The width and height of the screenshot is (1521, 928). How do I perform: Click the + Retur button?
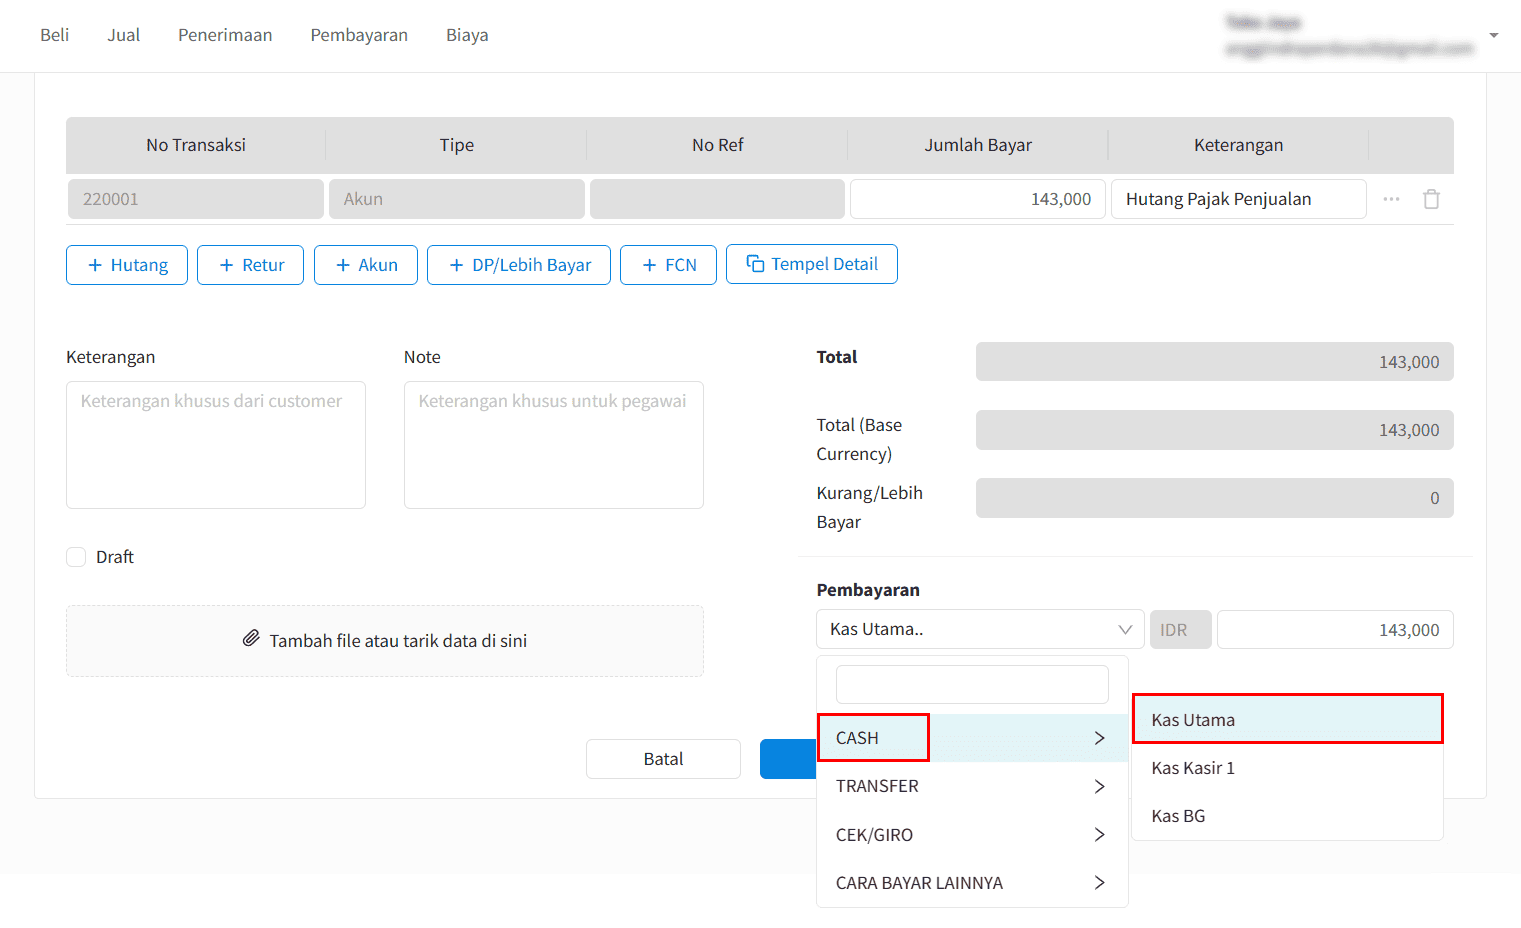click(x=250, y=265)
